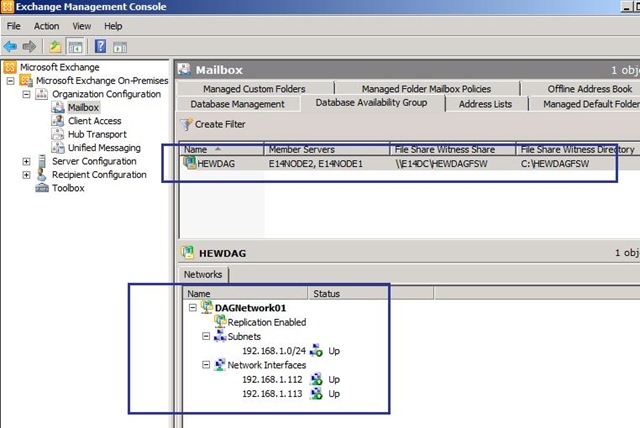Image resolution: width=640 pixels, height=428 pixels.
Task: Click the Unified Messaging node icon
Action: [58, 148]
